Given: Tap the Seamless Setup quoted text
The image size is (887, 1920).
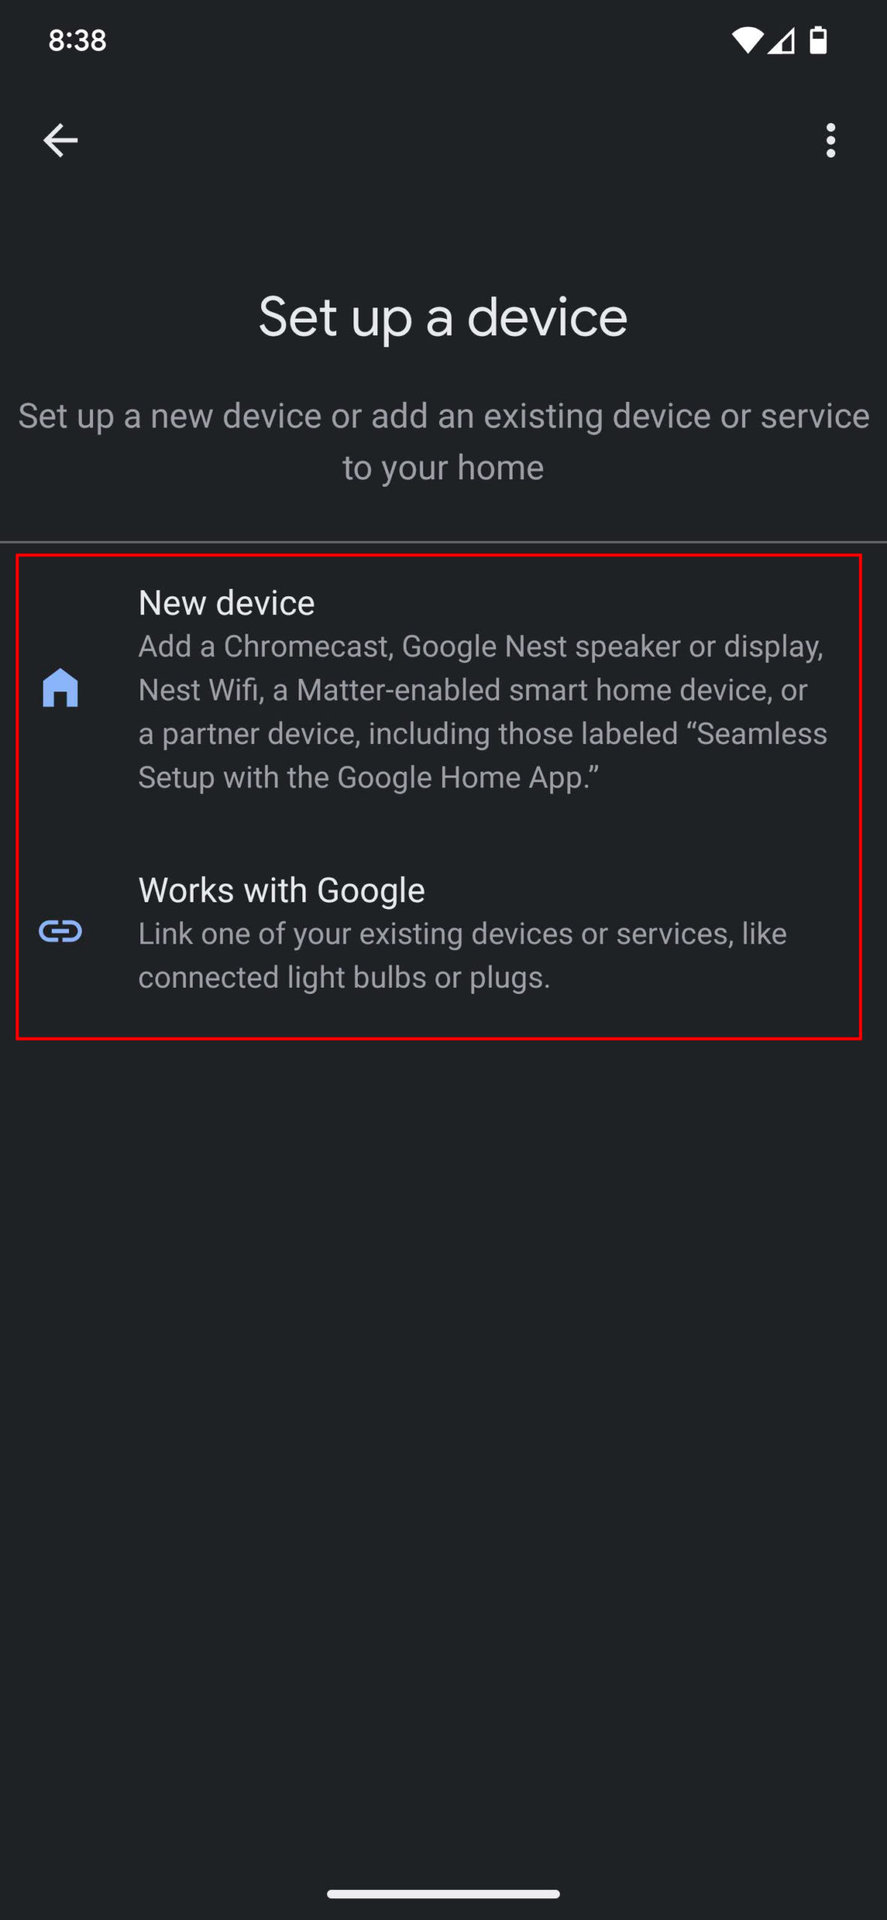Looking at the screenshot, I should (483, 755).
